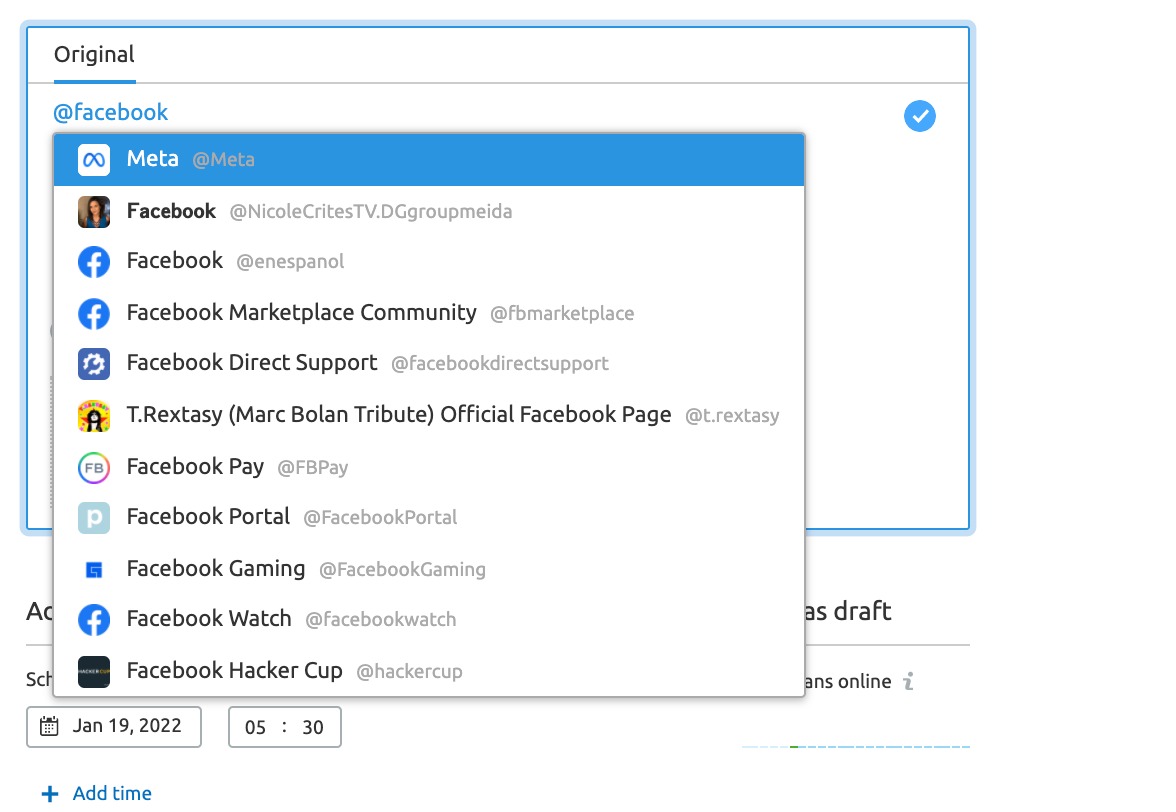Select Facebook Marketplace Community from suggestions
The image size is (1176, 812).
429,313
